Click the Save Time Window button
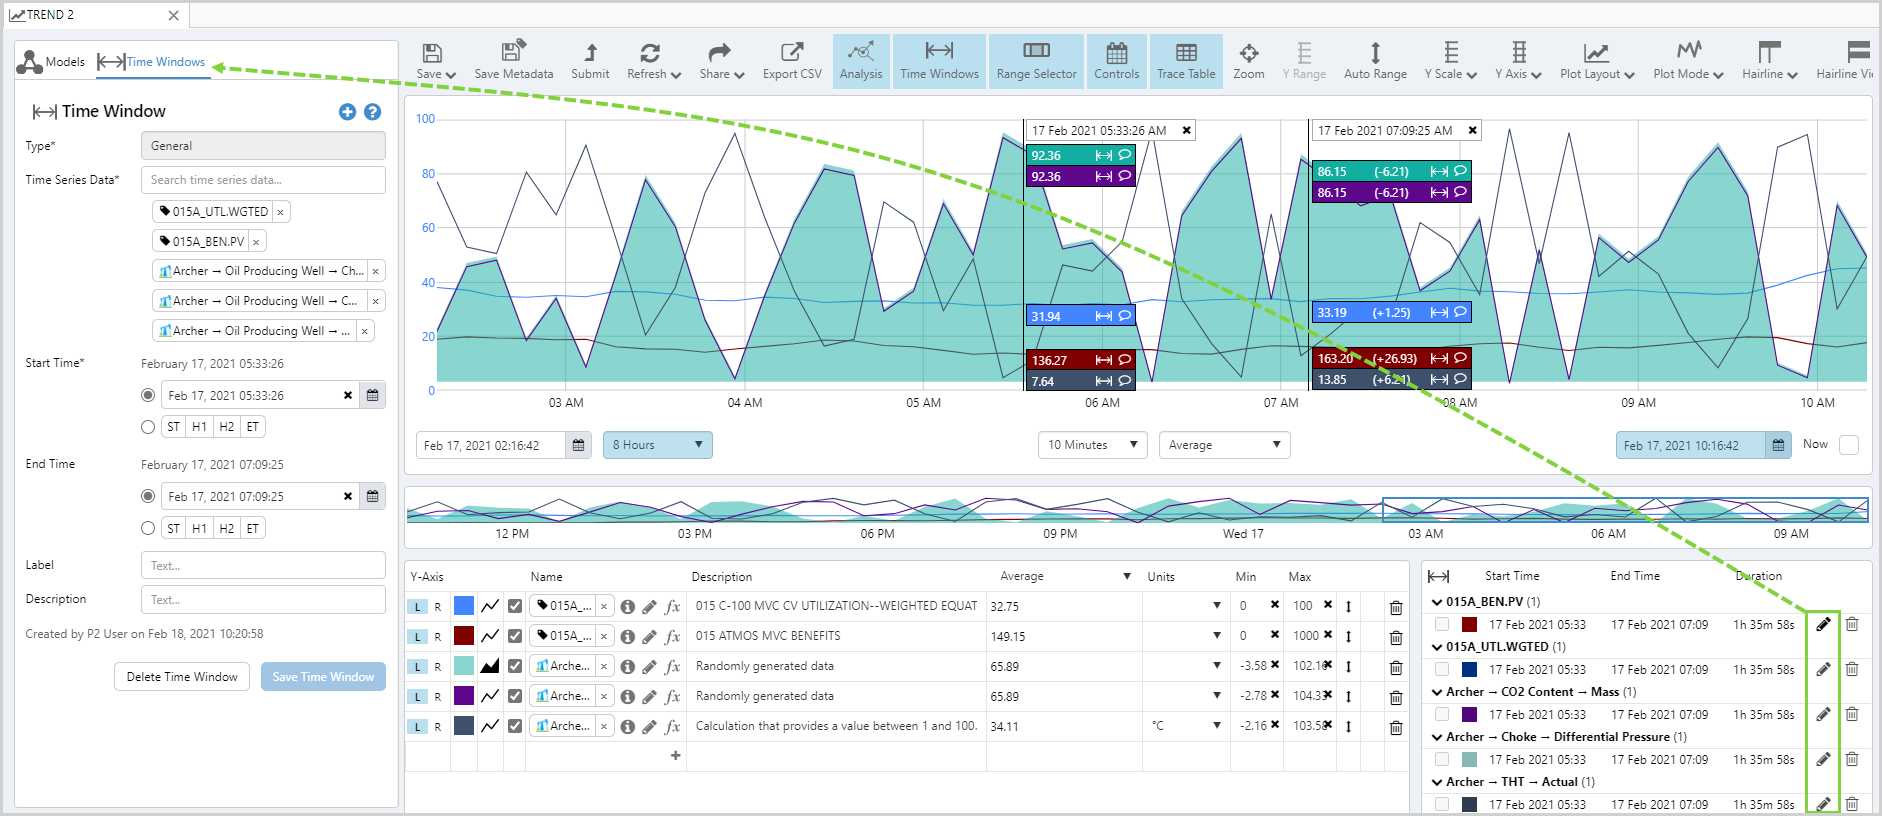This screenshot has width=1882, height=816. pyautogui.click(x=323, y=677)
